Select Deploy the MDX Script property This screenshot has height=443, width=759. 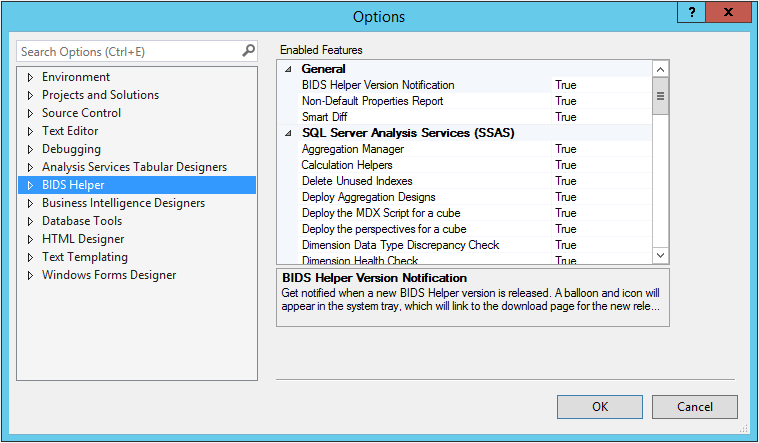[x=381, y=213]
